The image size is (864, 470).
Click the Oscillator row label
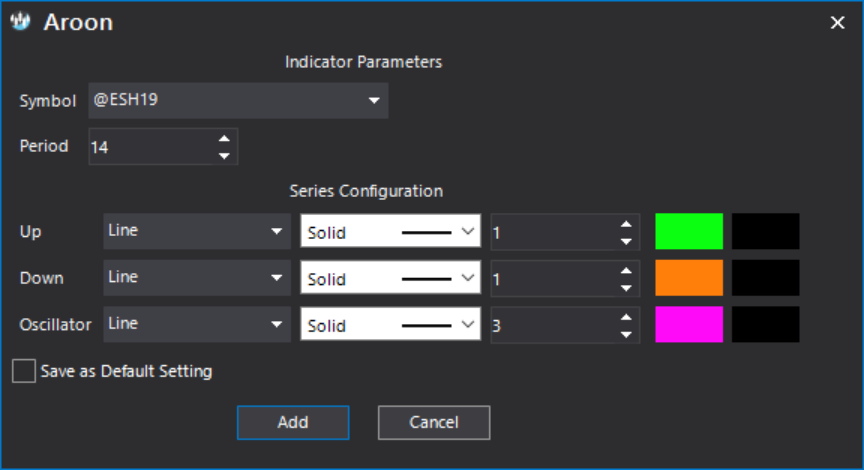click(55, 325)
